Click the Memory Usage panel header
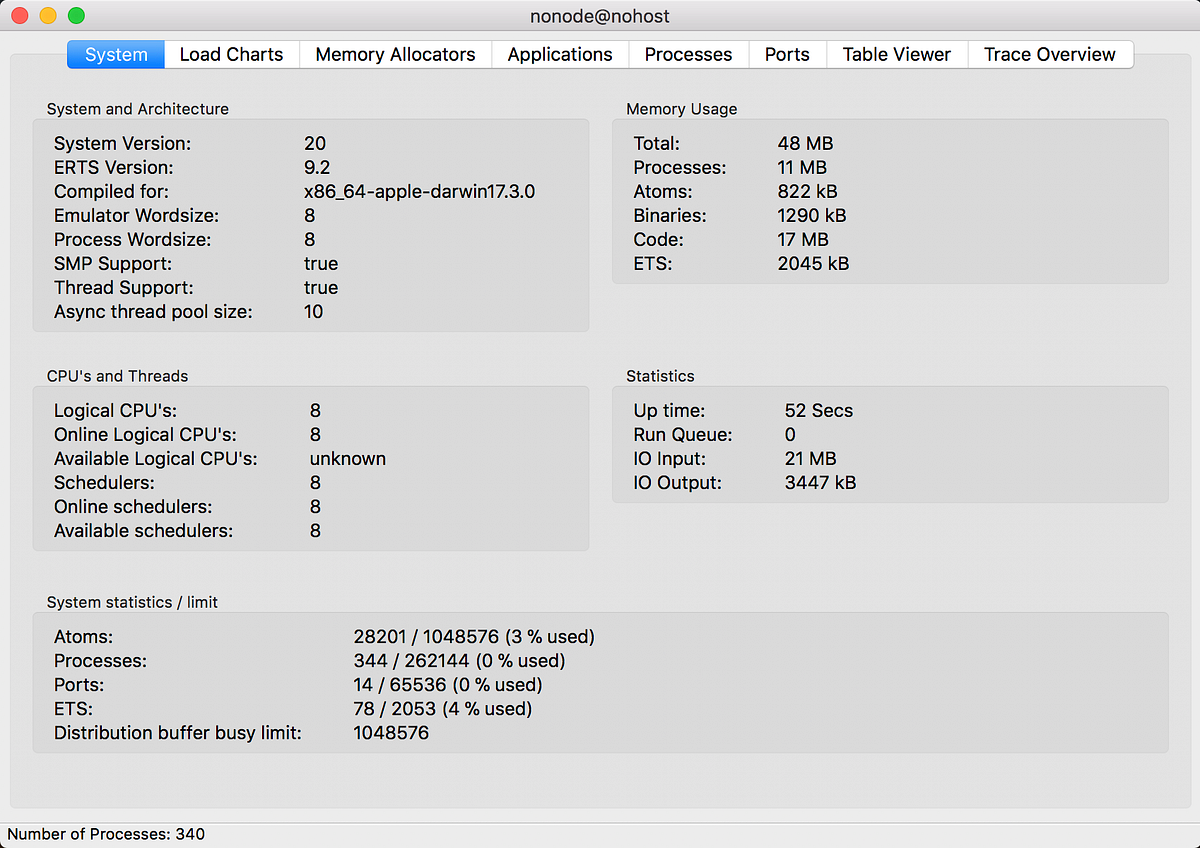Image resolution: width=1200 pixels, height=848 pixels. coord(681,109)
